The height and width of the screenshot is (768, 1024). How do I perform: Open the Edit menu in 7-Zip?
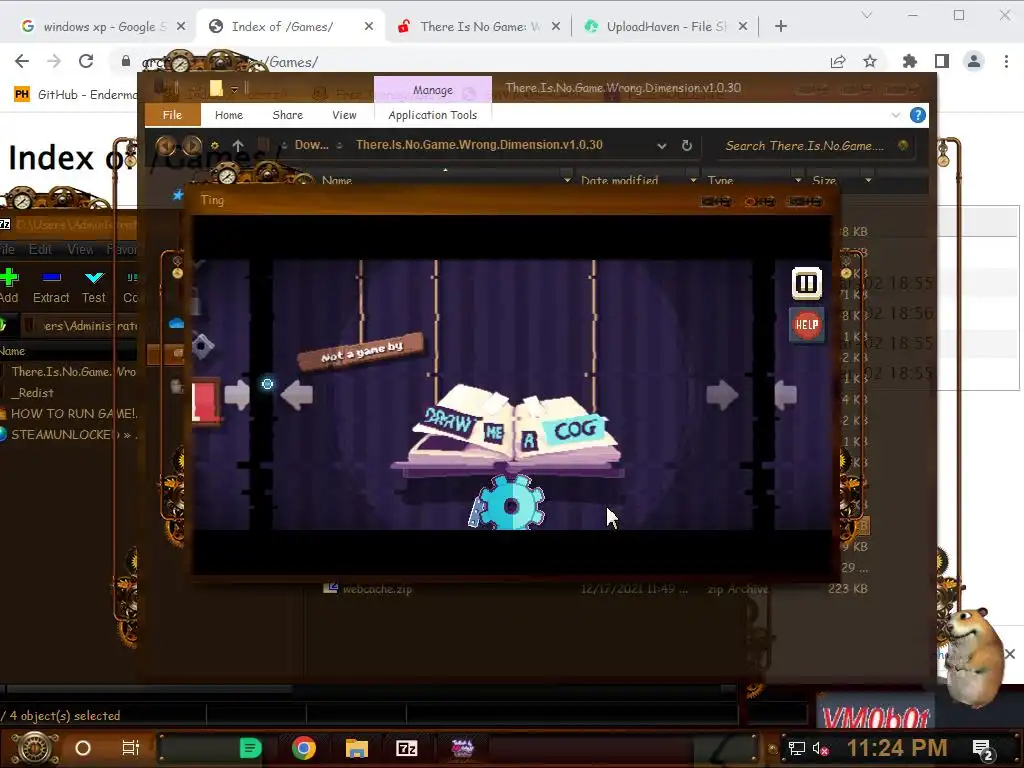tap(40, 249)
